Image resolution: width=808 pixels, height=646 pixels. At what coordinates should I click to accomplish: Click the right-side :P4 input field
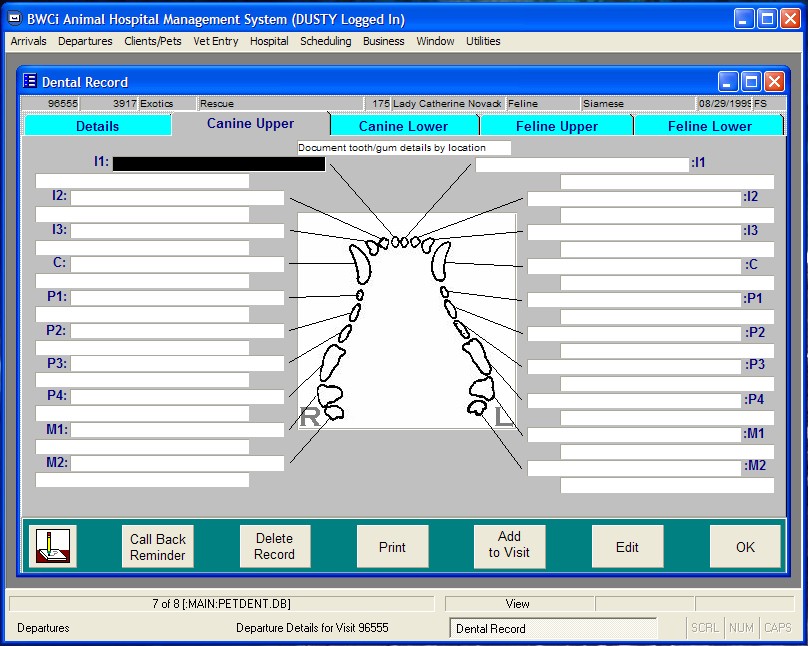(x=634, y=401)
